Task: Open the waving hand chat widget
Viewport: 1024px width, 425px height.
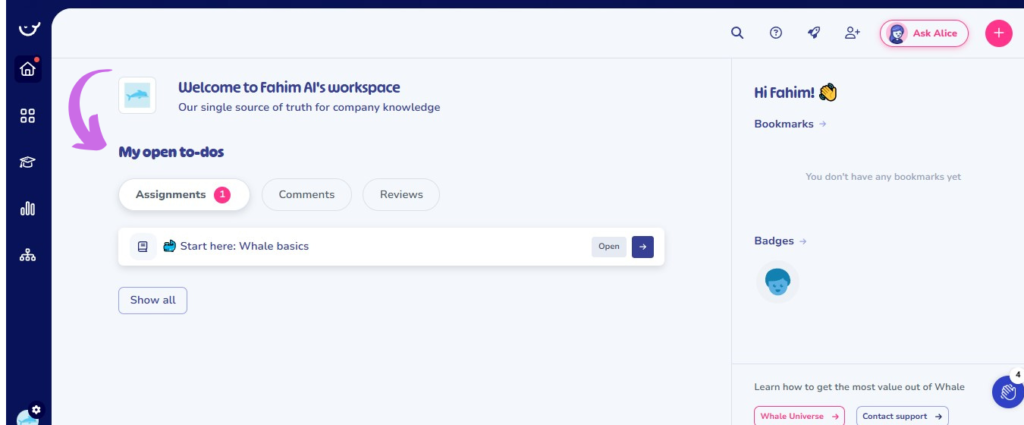Action: [1008, 392]
